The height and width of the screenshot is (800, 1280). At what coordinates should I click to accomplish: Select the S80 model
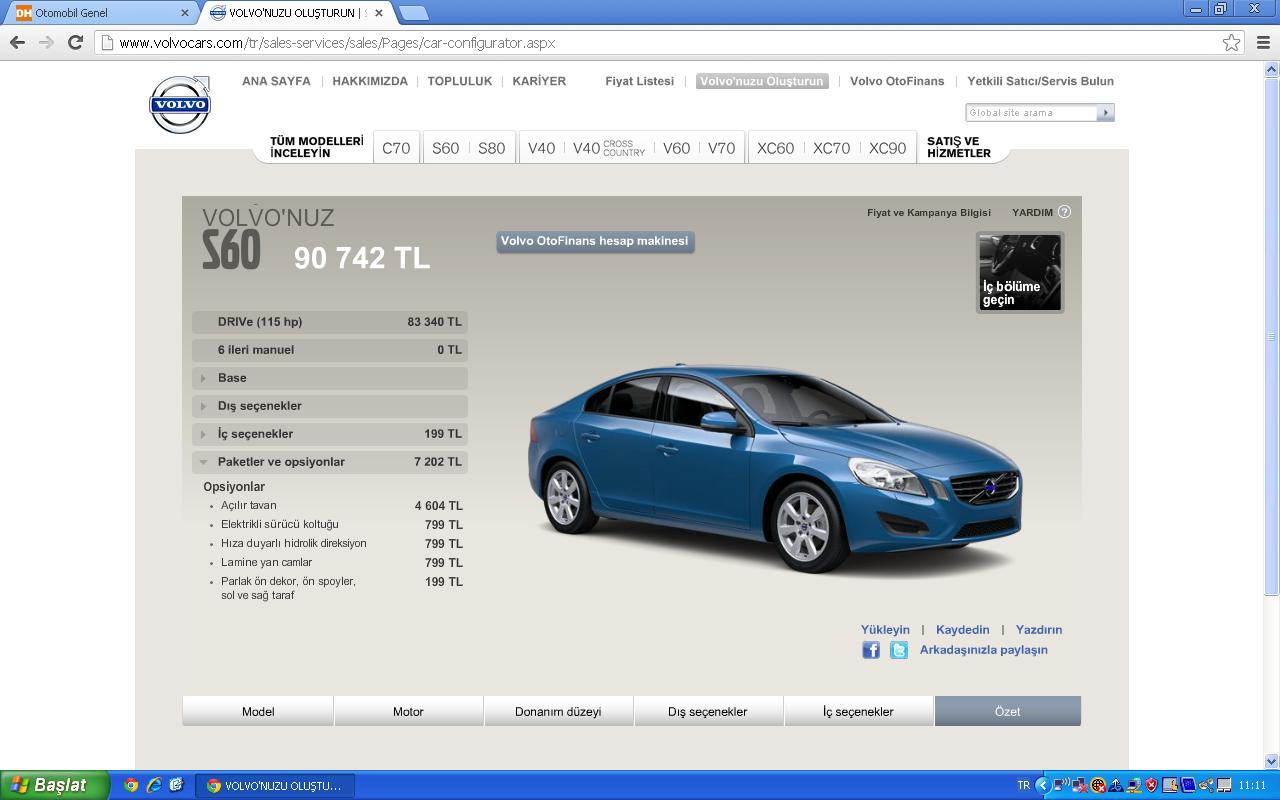coord(491,148)
